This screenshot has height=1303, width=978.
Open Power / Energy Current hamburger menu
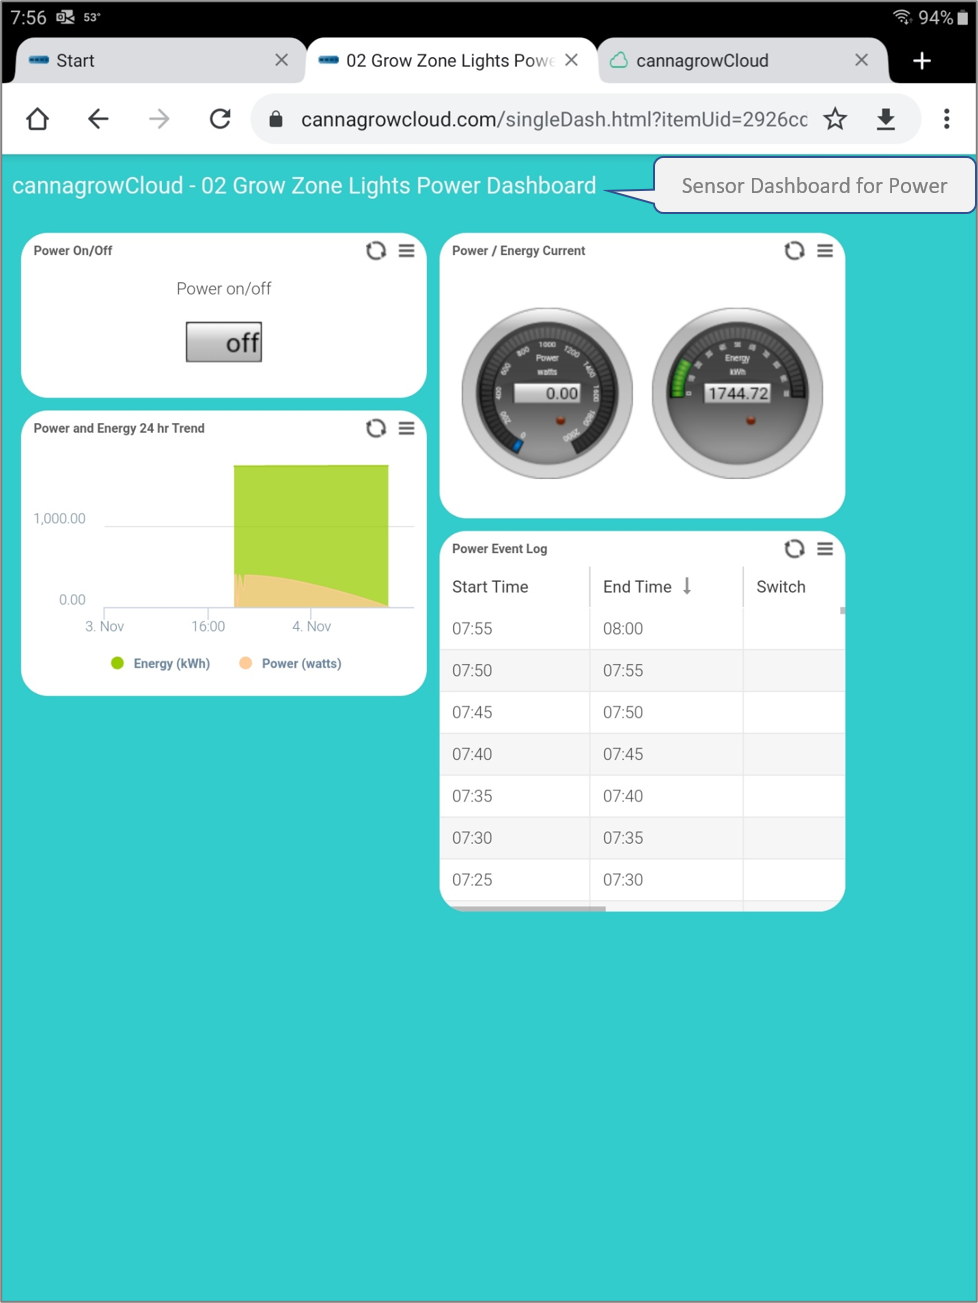pyautogui.click(x=825, y=251)
